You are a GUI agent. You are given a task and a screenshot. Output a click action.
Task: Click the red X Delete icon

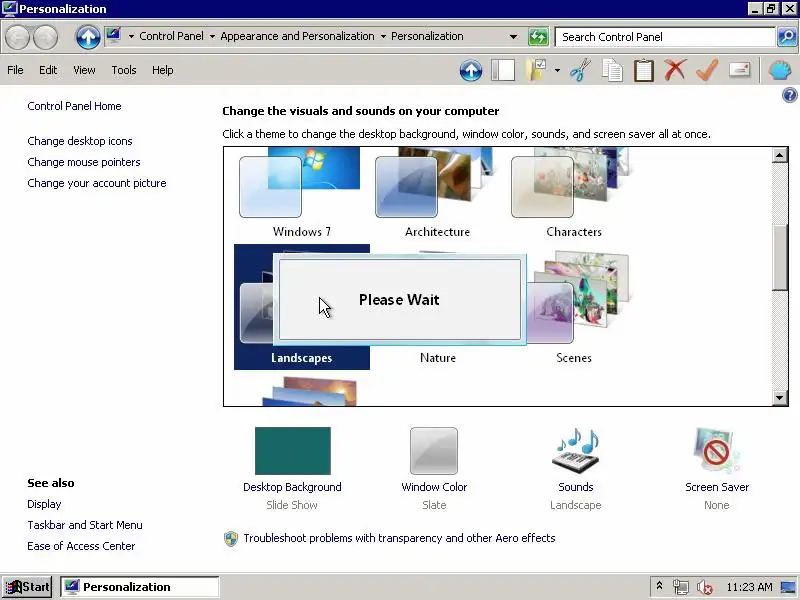(x=675, y=69)
